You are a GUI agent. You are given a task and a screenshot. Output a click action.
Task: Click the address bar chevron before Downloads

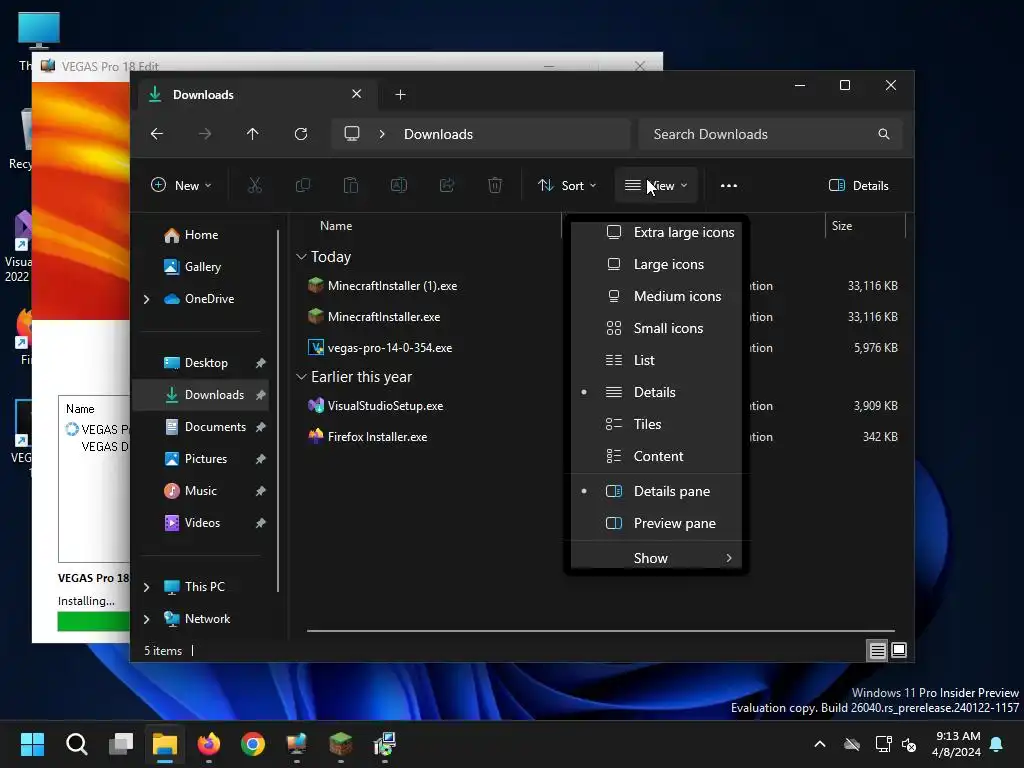click(382, 134)
